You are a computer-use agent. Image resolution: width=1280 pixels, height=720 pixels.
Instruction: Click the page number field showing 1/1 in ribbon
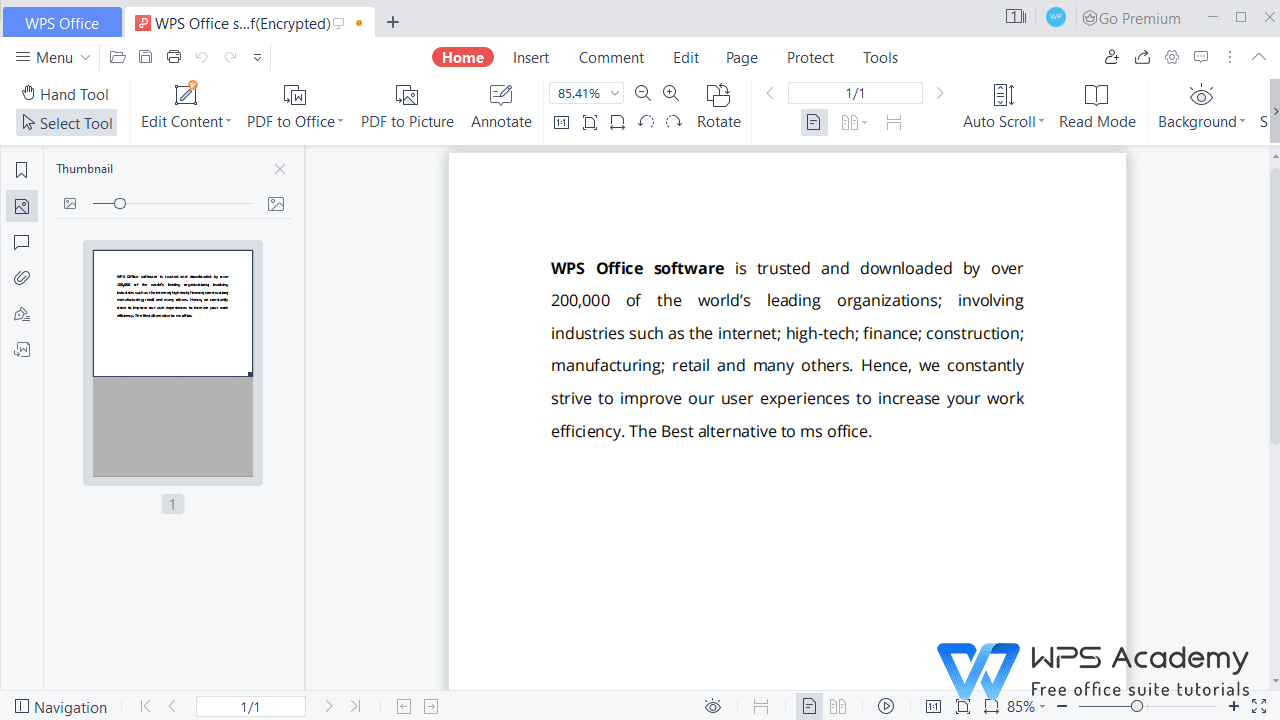point(855,93)
